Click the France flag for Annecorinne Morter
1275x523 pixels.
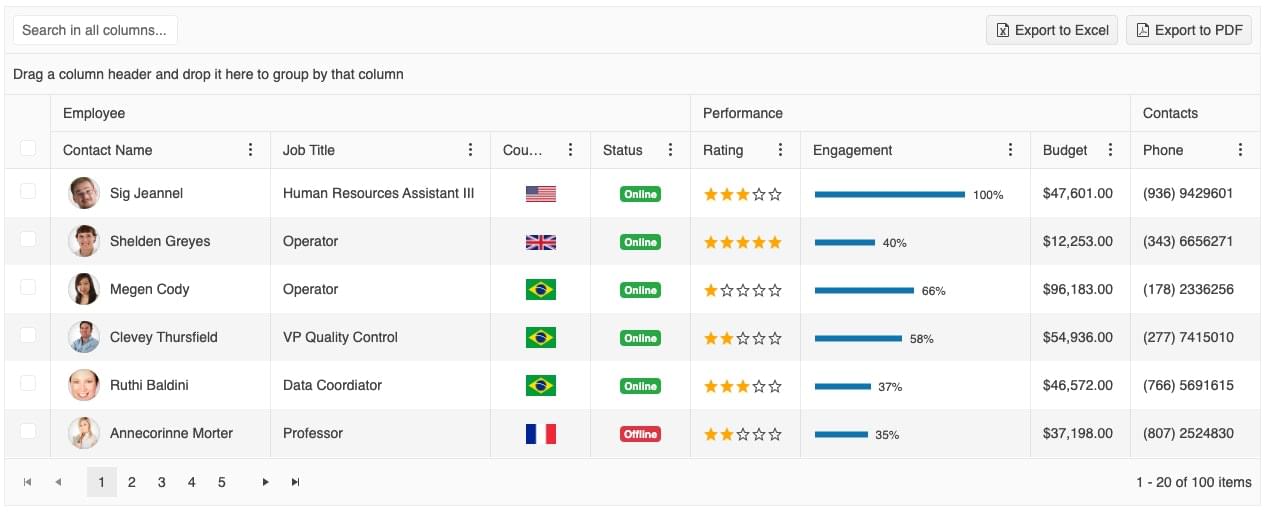click(540, 434)
